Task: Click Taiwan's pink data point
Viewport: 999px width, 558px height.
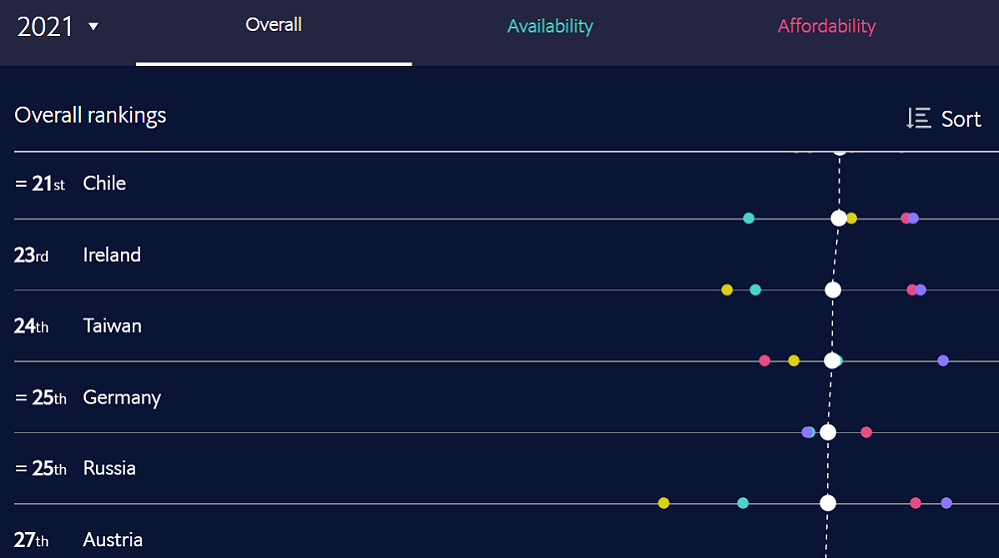Action: coord(765,361)
